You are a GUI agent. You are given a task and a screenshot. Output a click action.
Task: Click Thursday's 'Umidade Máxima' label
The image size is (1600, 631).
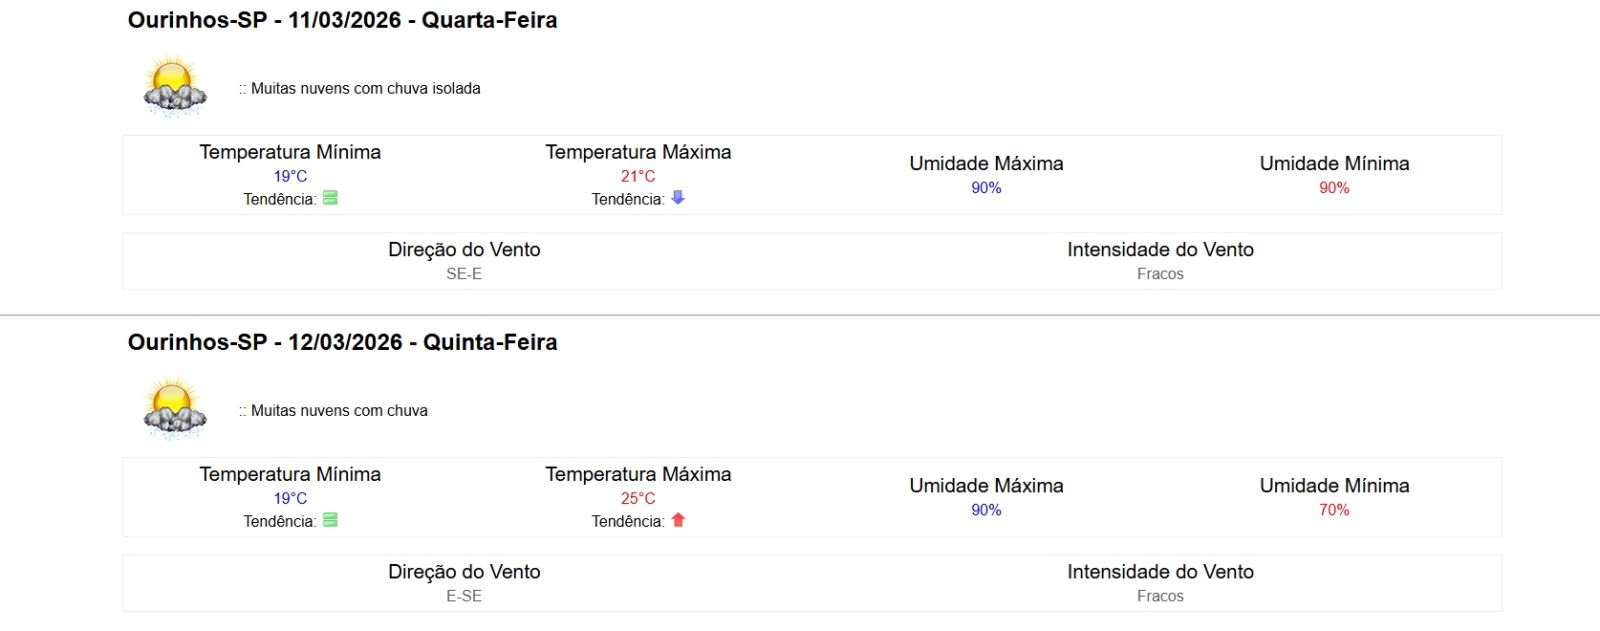pyautogui.click(x=986, y=486)
